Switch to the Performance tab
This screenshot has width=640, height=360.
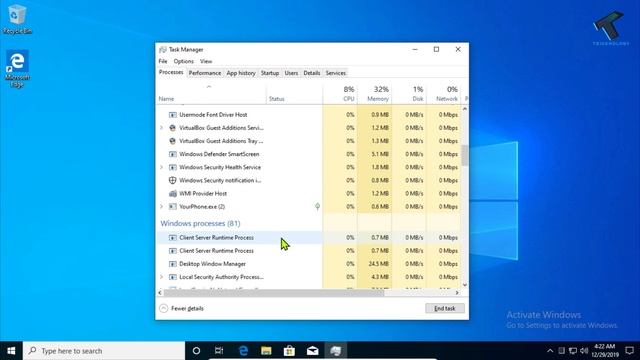pos(204,73)
